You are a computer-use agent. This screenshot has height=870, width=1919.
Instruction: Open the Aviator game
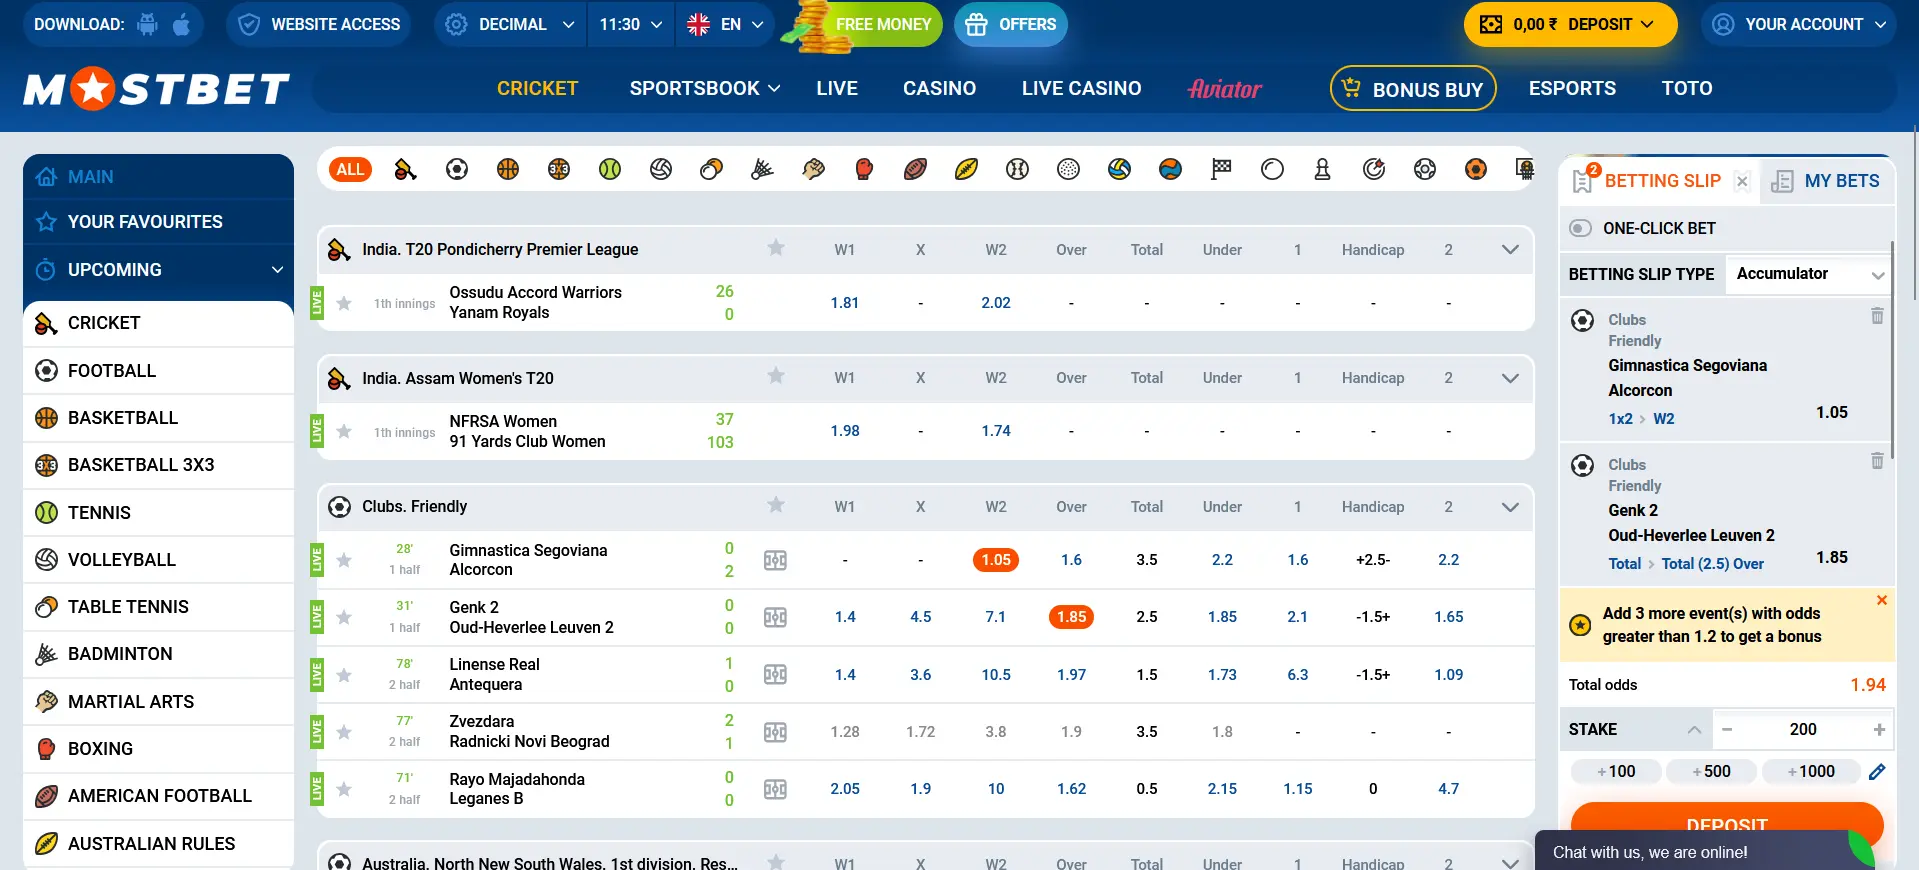1224,89
